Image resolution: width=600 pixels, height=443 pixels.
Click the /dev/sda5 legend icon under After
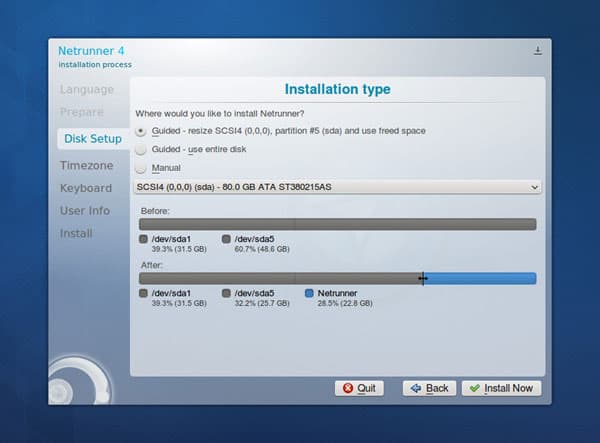227,294
